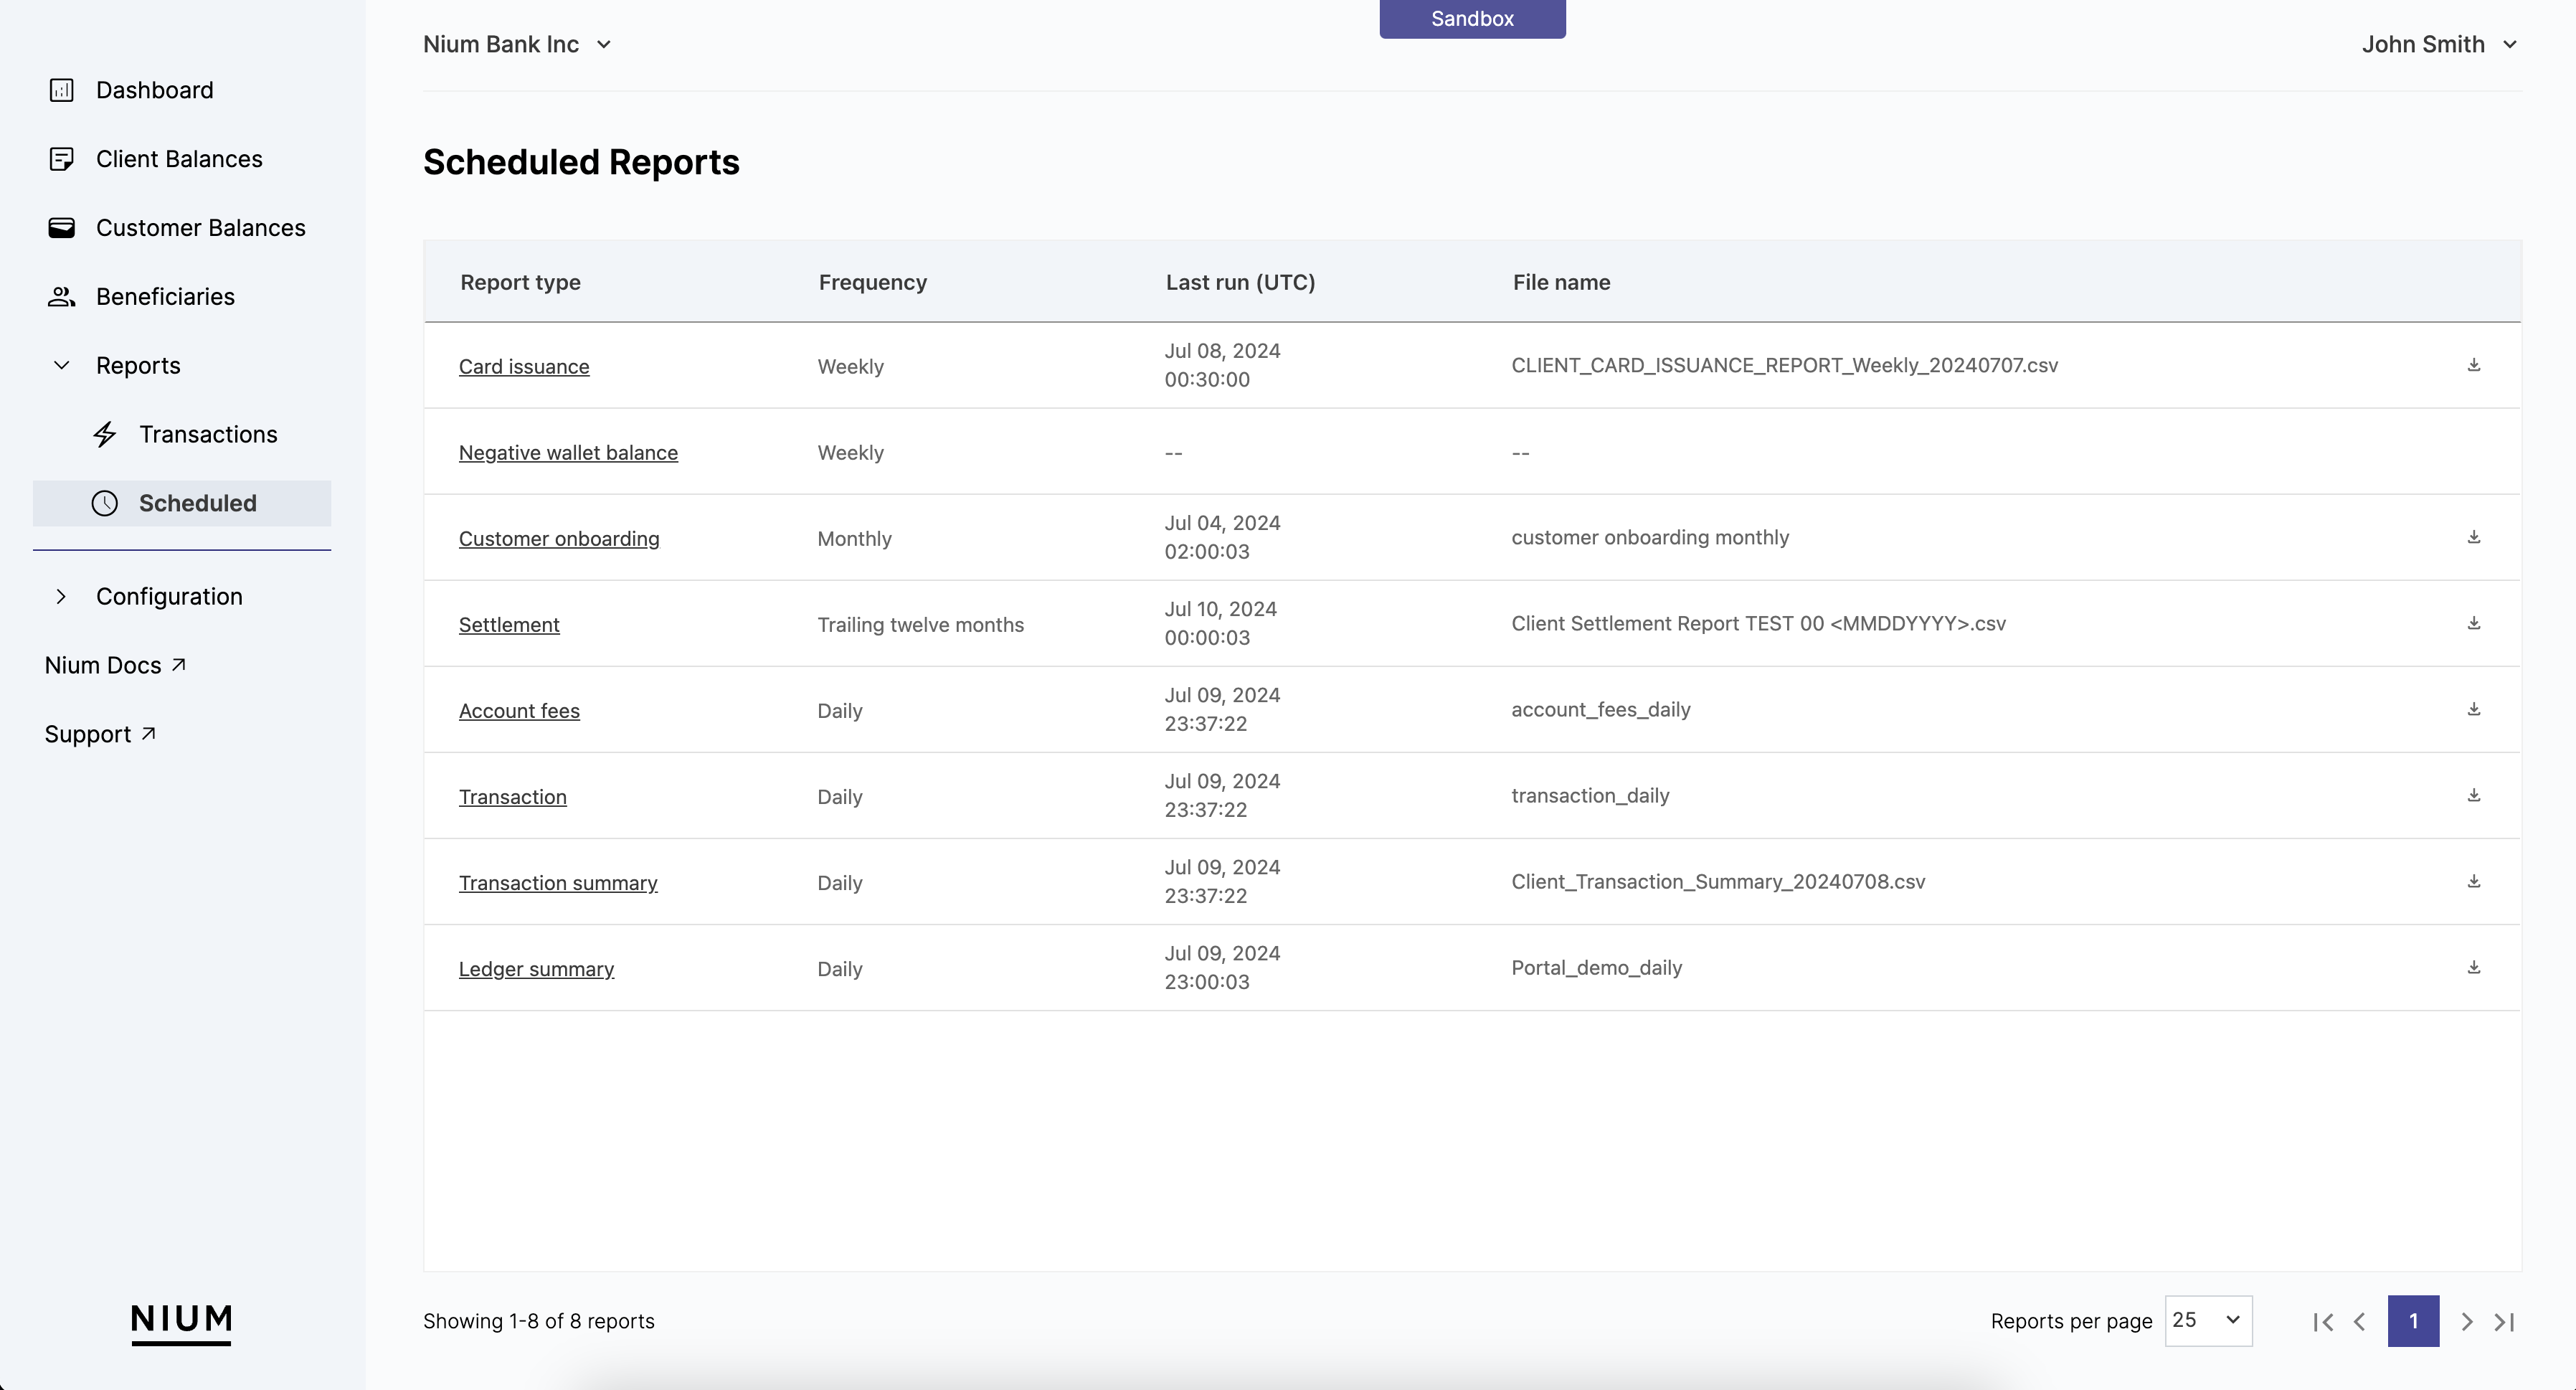Open the Support external link
This screenshot has height=1390, width=2576.
[x=100, y=734]
